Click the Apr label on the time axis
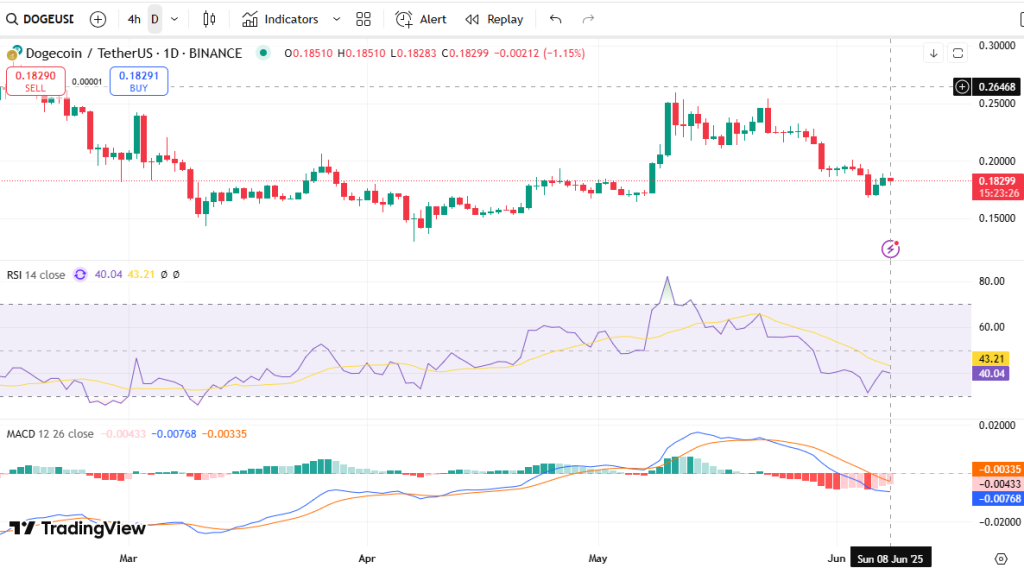The height and width of the screenshot is (568, 1024). click(x=367, y=559)
